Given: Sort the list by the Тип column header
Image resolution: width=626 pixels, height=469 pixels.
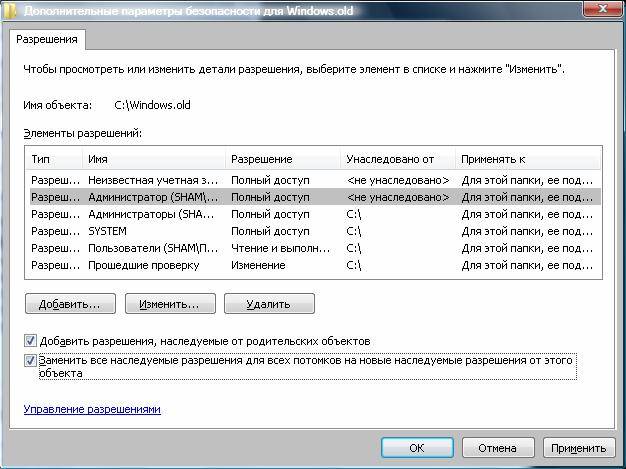Looking at the screenshot, I should tap(54, 159).
